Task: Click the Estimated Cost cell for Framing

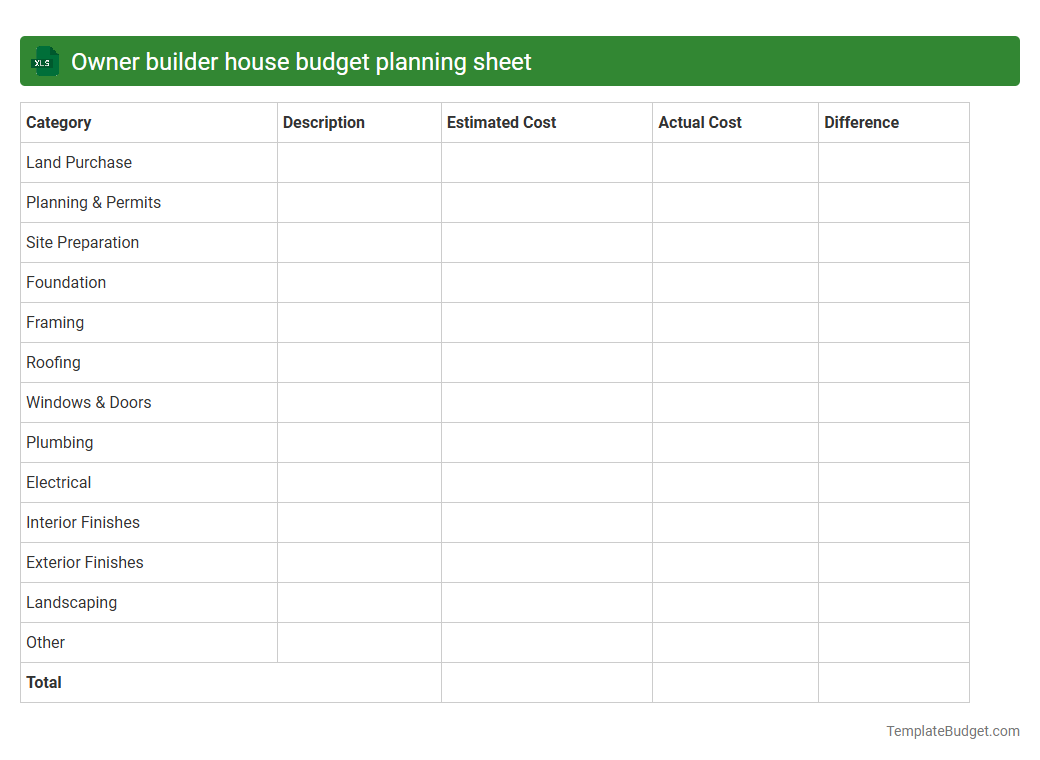Action: pos(546,322)
